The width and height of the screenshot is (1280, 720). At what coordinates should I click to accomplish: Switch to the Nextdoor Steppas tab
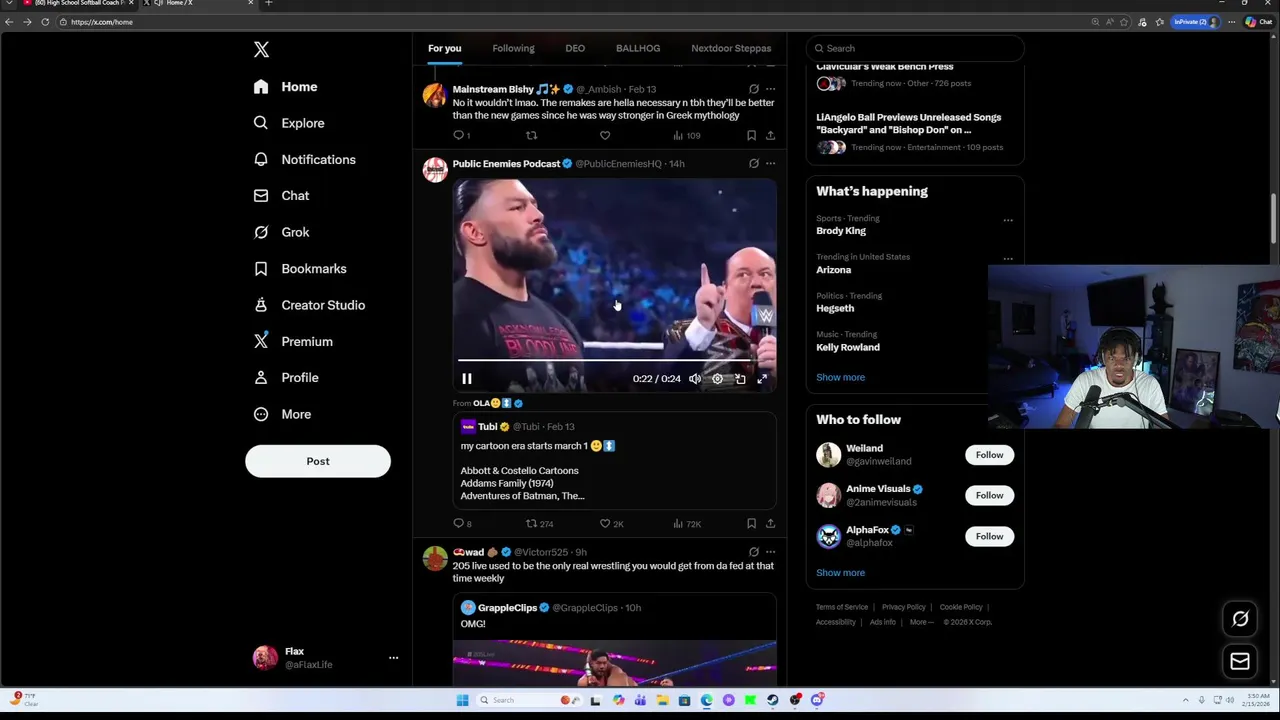(x=731, y=48)
